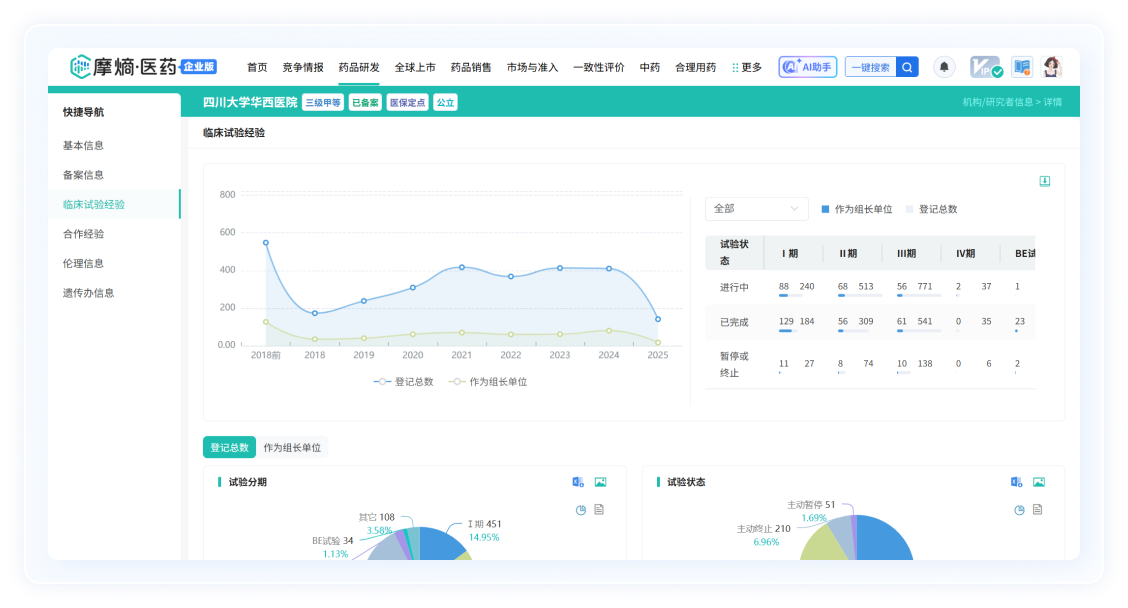
Task: Click the 摩熵·医药 logo
Action: point(143,67)
